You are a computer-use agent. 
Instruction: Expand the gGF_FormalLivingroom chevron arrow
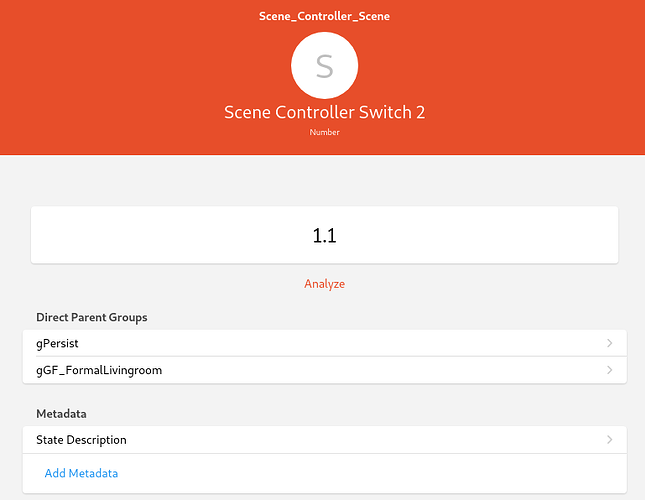click(609, 370)
